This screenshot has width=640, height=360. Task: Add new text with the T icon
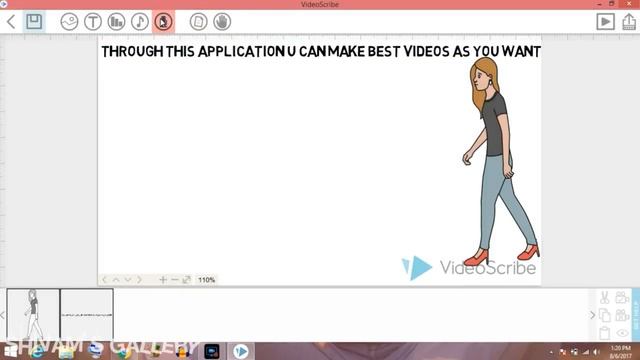pos(93,22)
